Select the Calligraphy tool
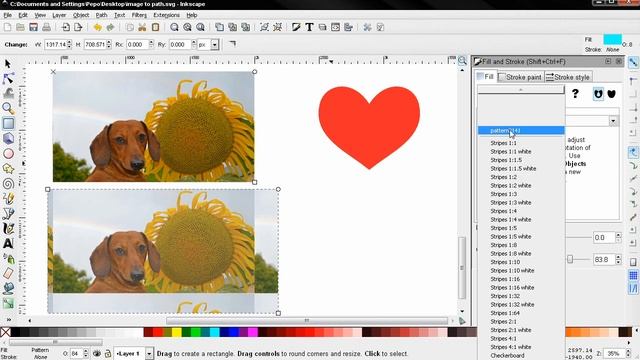This screenshot has width=640, height=360. coord(8,229)
